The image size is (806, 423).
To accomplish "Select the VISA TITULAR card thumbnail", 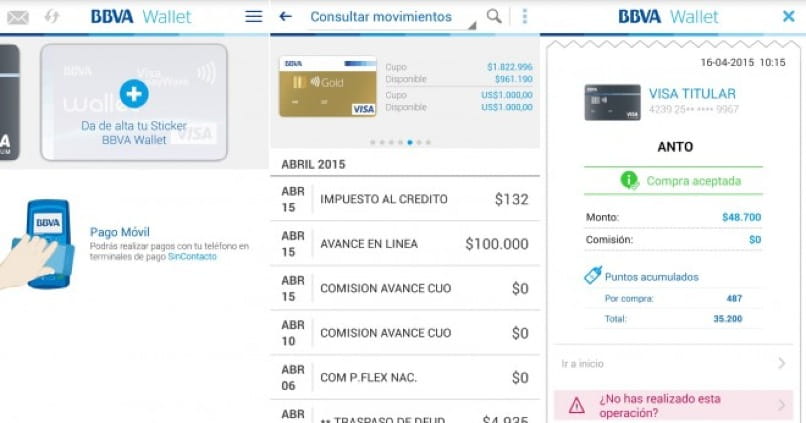I will pyautogui.click(x=613, y=102).
